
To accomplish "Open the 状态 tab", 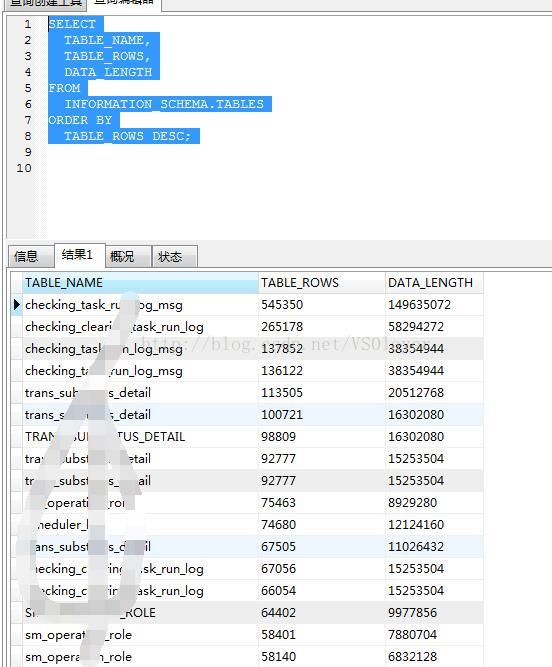I will 175,257.
